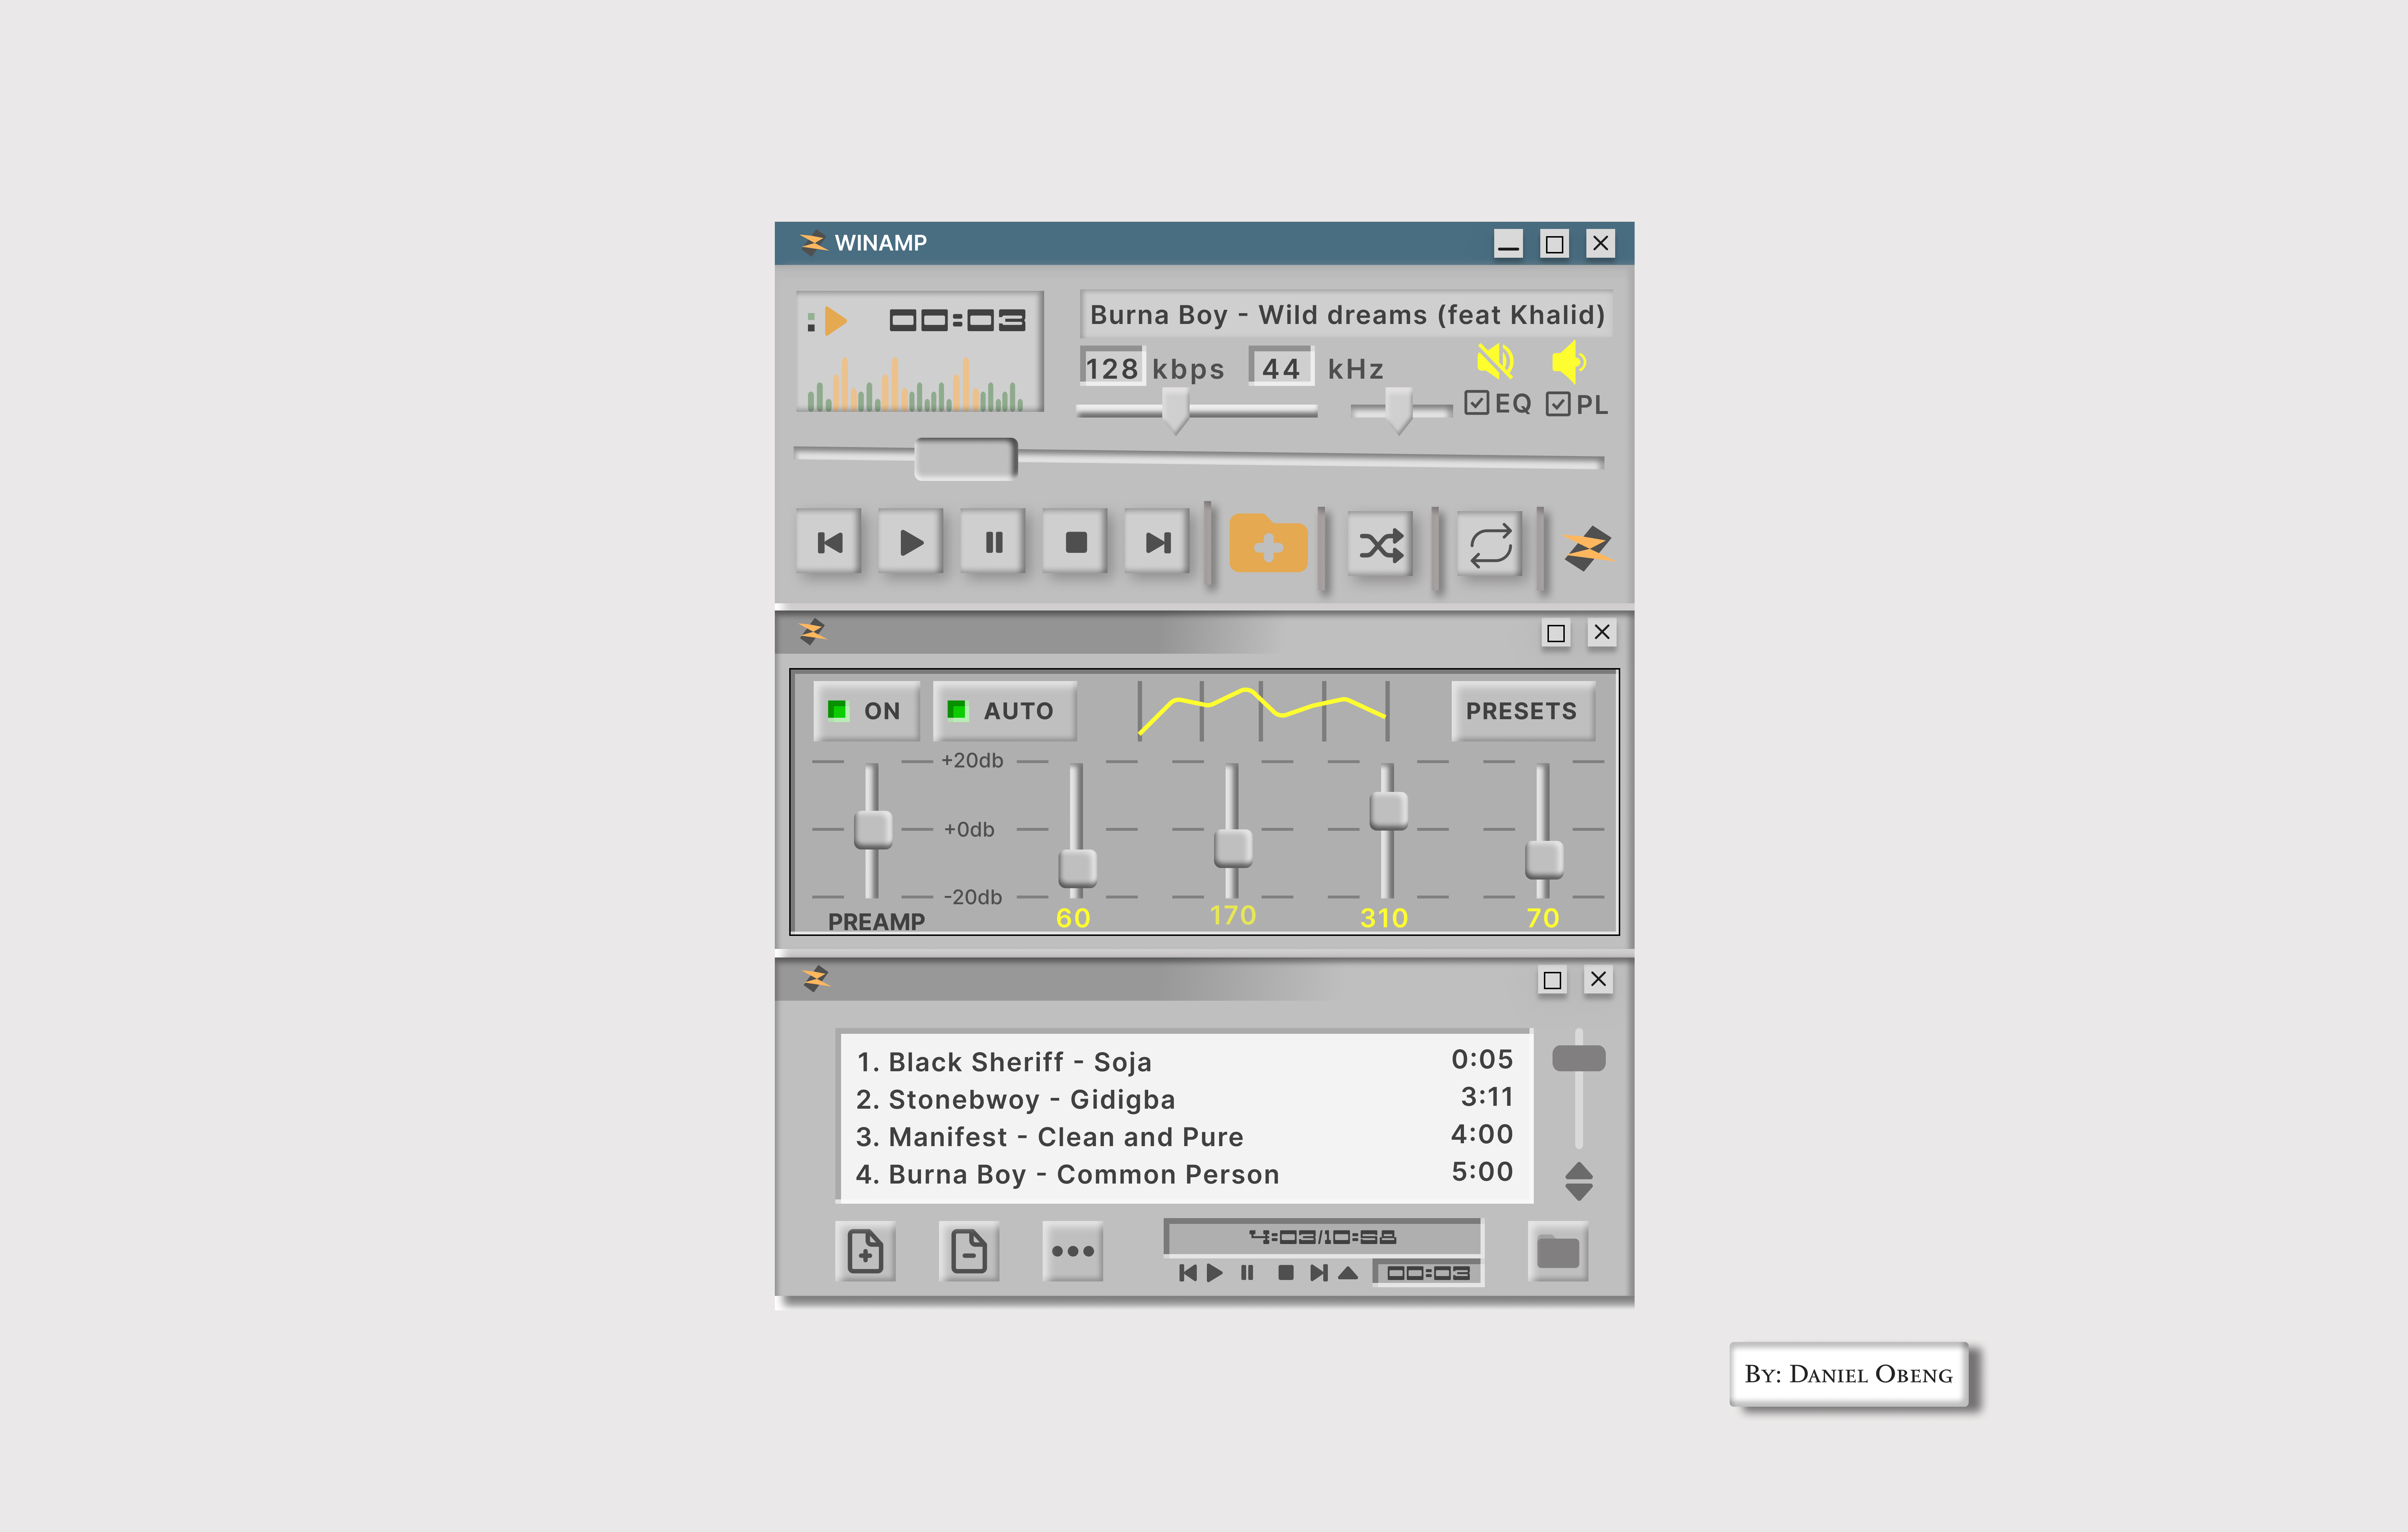This screenshot has width=2408, height=1532.
Task: Click the playlist scroll down arrow
Action: tap(1579, 1192)
